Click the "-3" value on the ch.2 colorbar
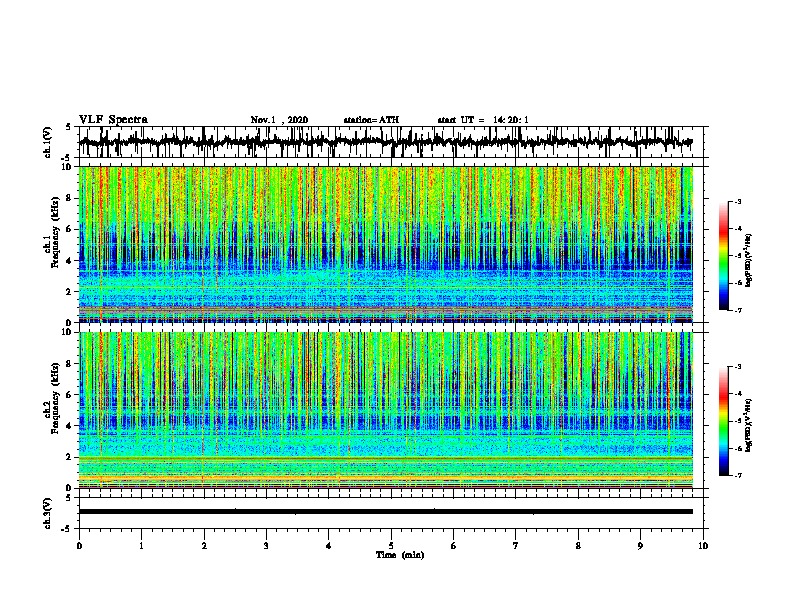Screen dimensions: 792x612 tap(737, 367)
